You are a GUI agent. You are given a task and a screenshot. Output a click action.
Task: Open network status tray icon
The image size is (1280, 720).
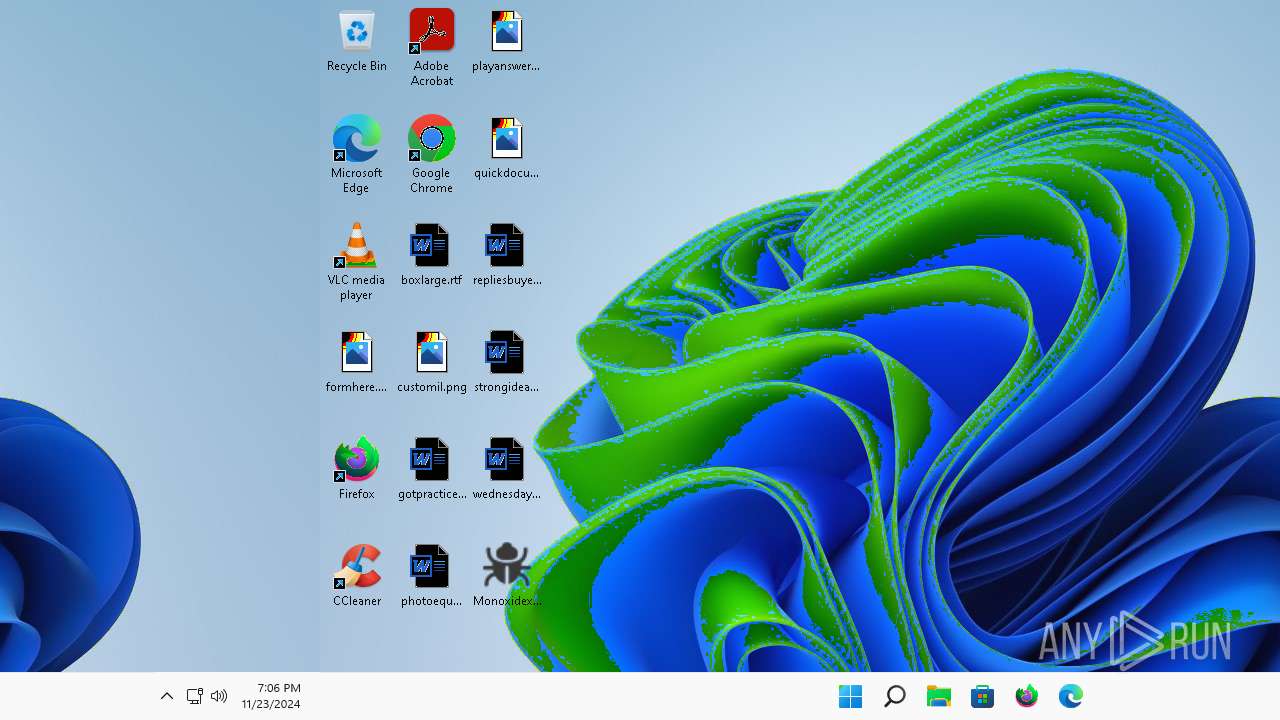point(195,696)
